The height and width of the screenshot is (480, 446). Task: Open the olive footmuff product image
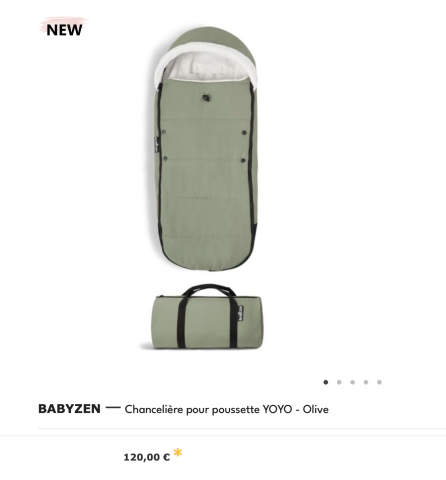click(206, 149)
